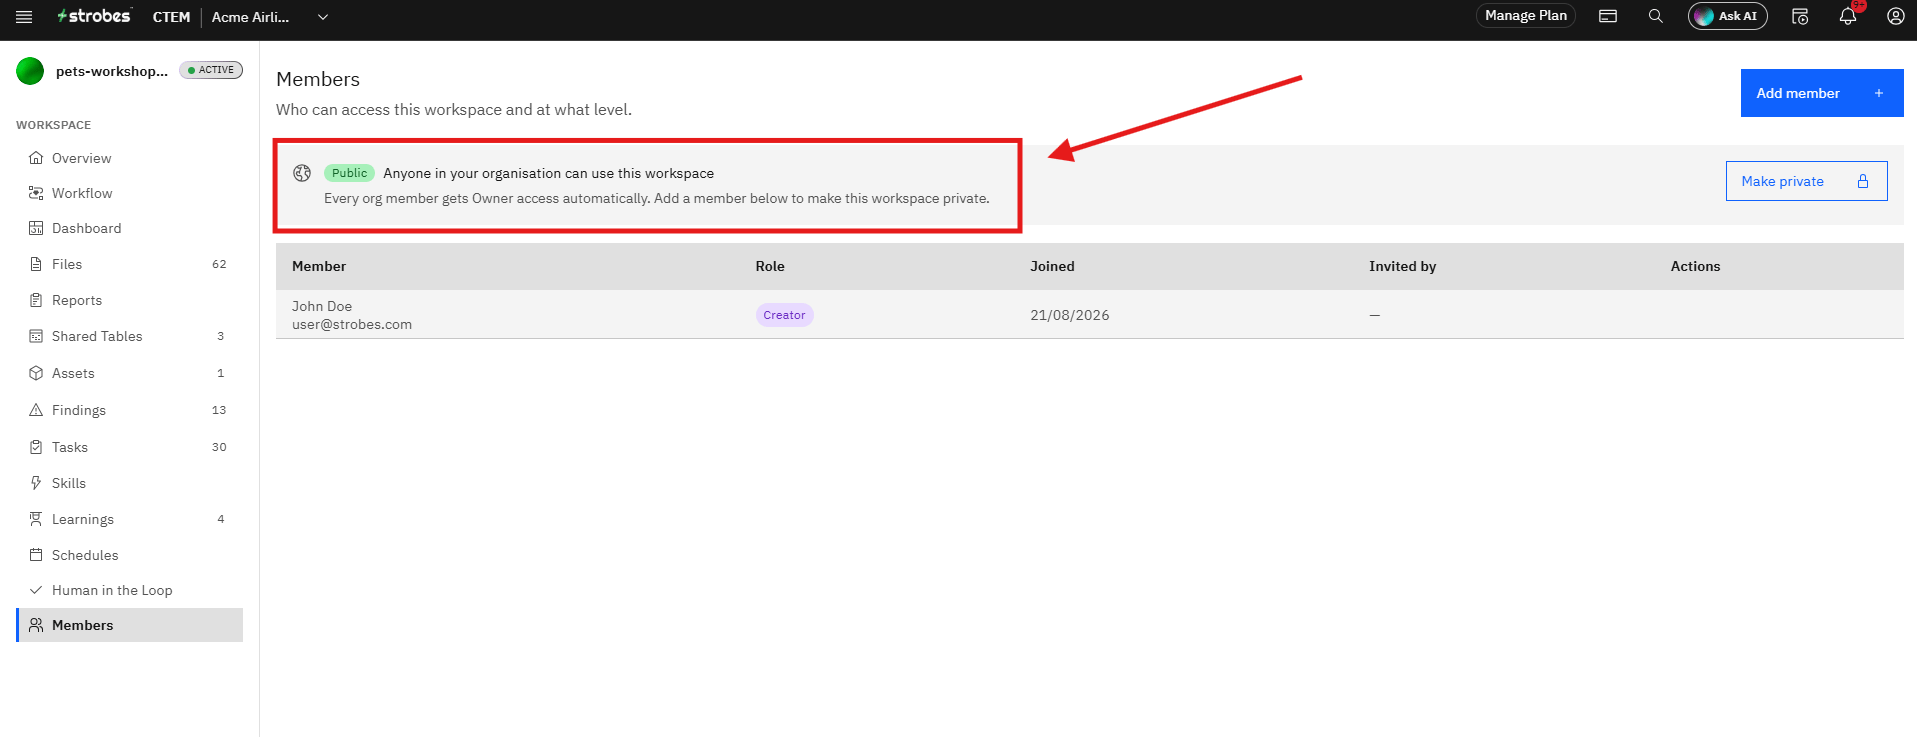
Task: Open the user profile icon
Action: coord(1895,16)
